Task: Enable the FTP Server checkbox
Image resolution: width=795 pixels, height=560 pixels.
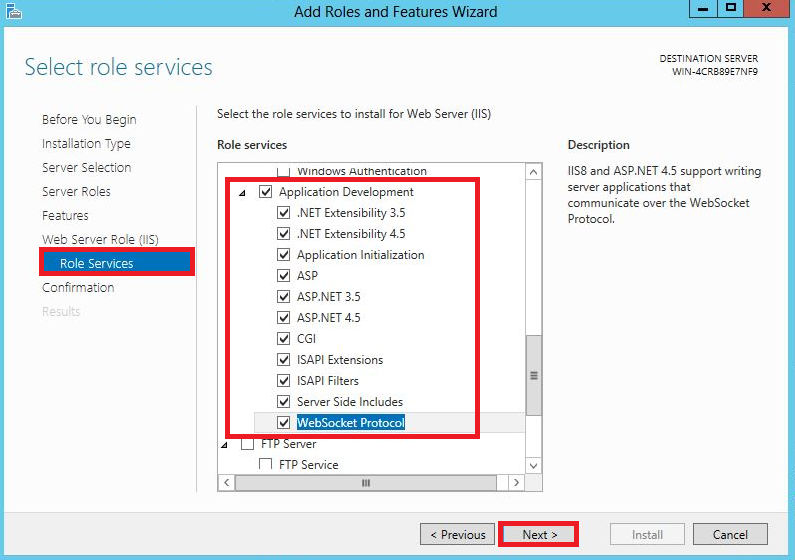Action: click(x=247, y=444)
